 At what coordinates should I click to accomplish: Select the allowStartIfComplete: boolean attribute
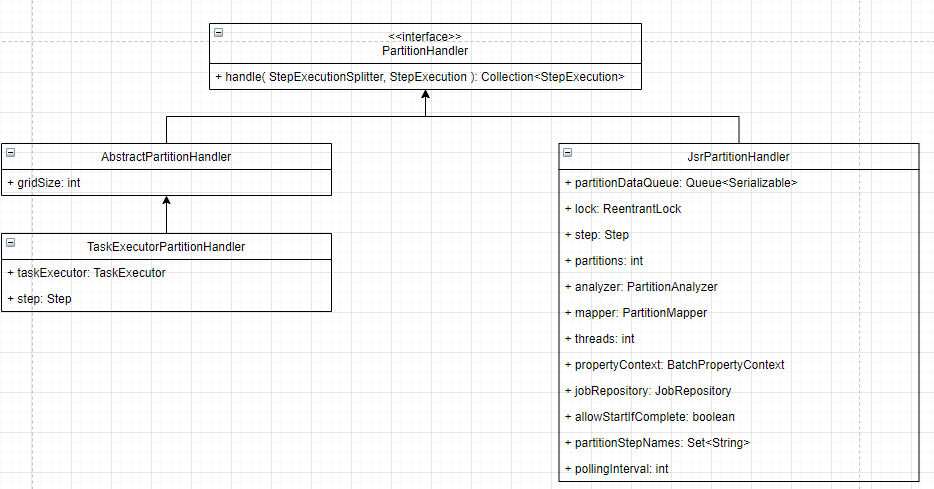click(x=739, y=417)
